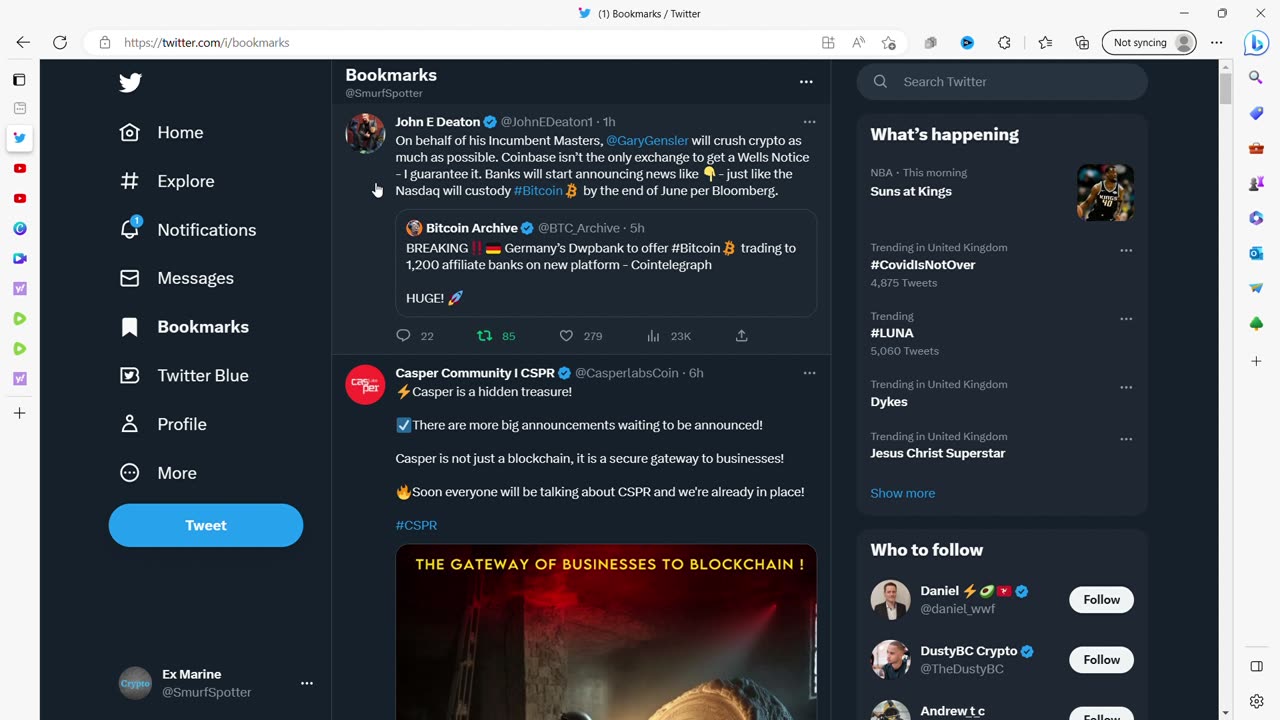Viewport: 1280px width, 720px height.
Task: Click the Search Twitter field
Action: tap(1002, 82)
